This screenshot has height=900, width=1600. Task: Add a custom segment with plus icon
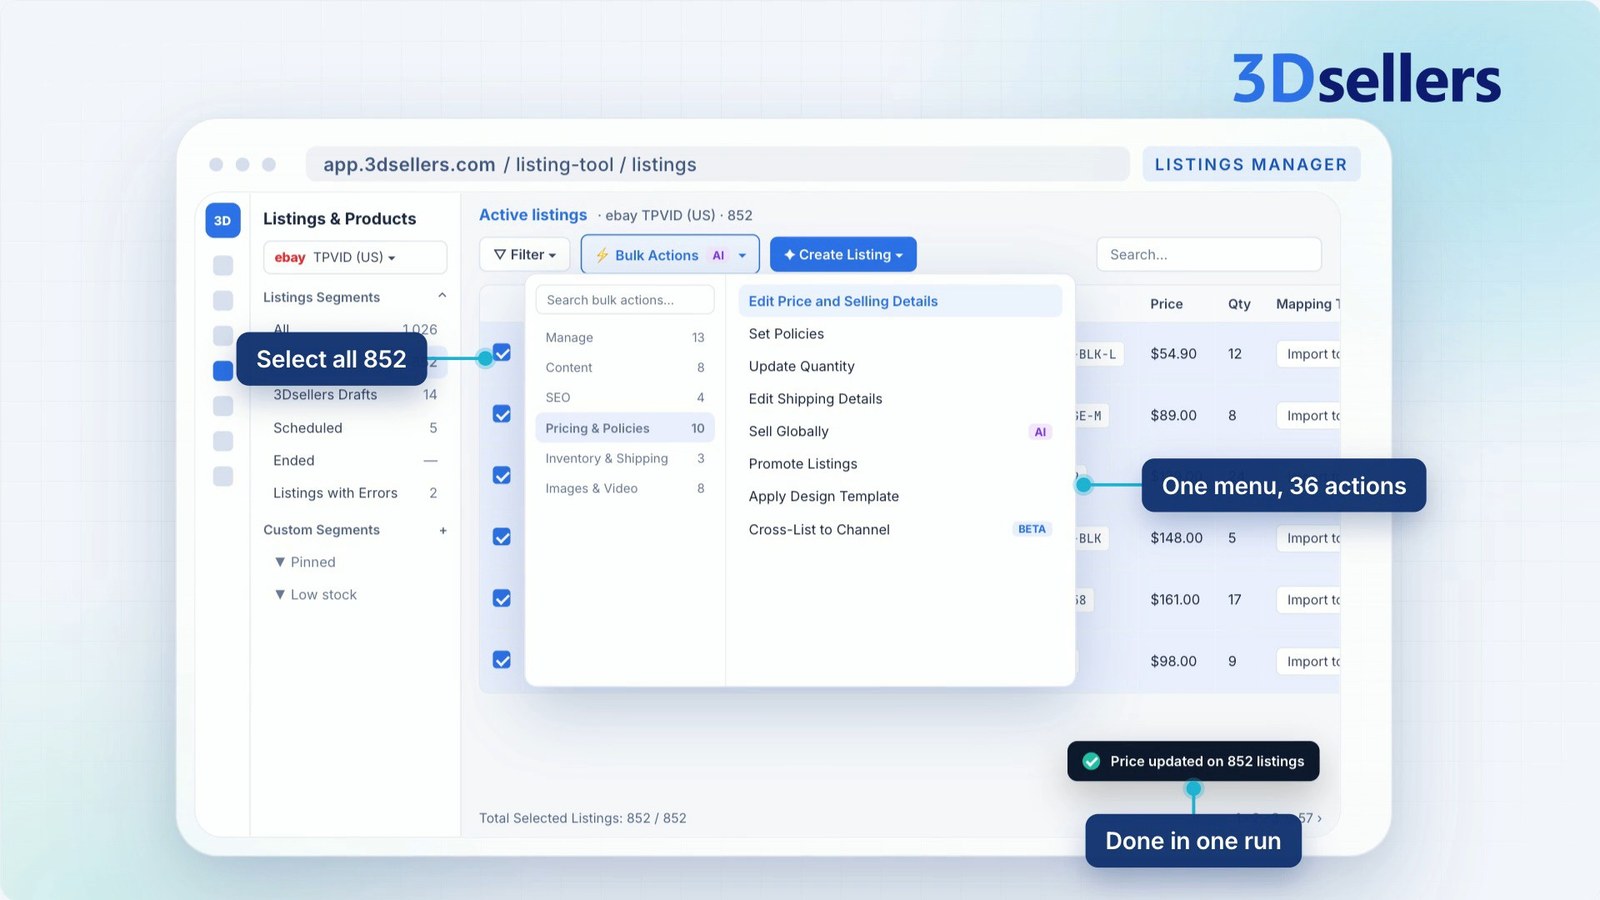click(x=443, y=530)
